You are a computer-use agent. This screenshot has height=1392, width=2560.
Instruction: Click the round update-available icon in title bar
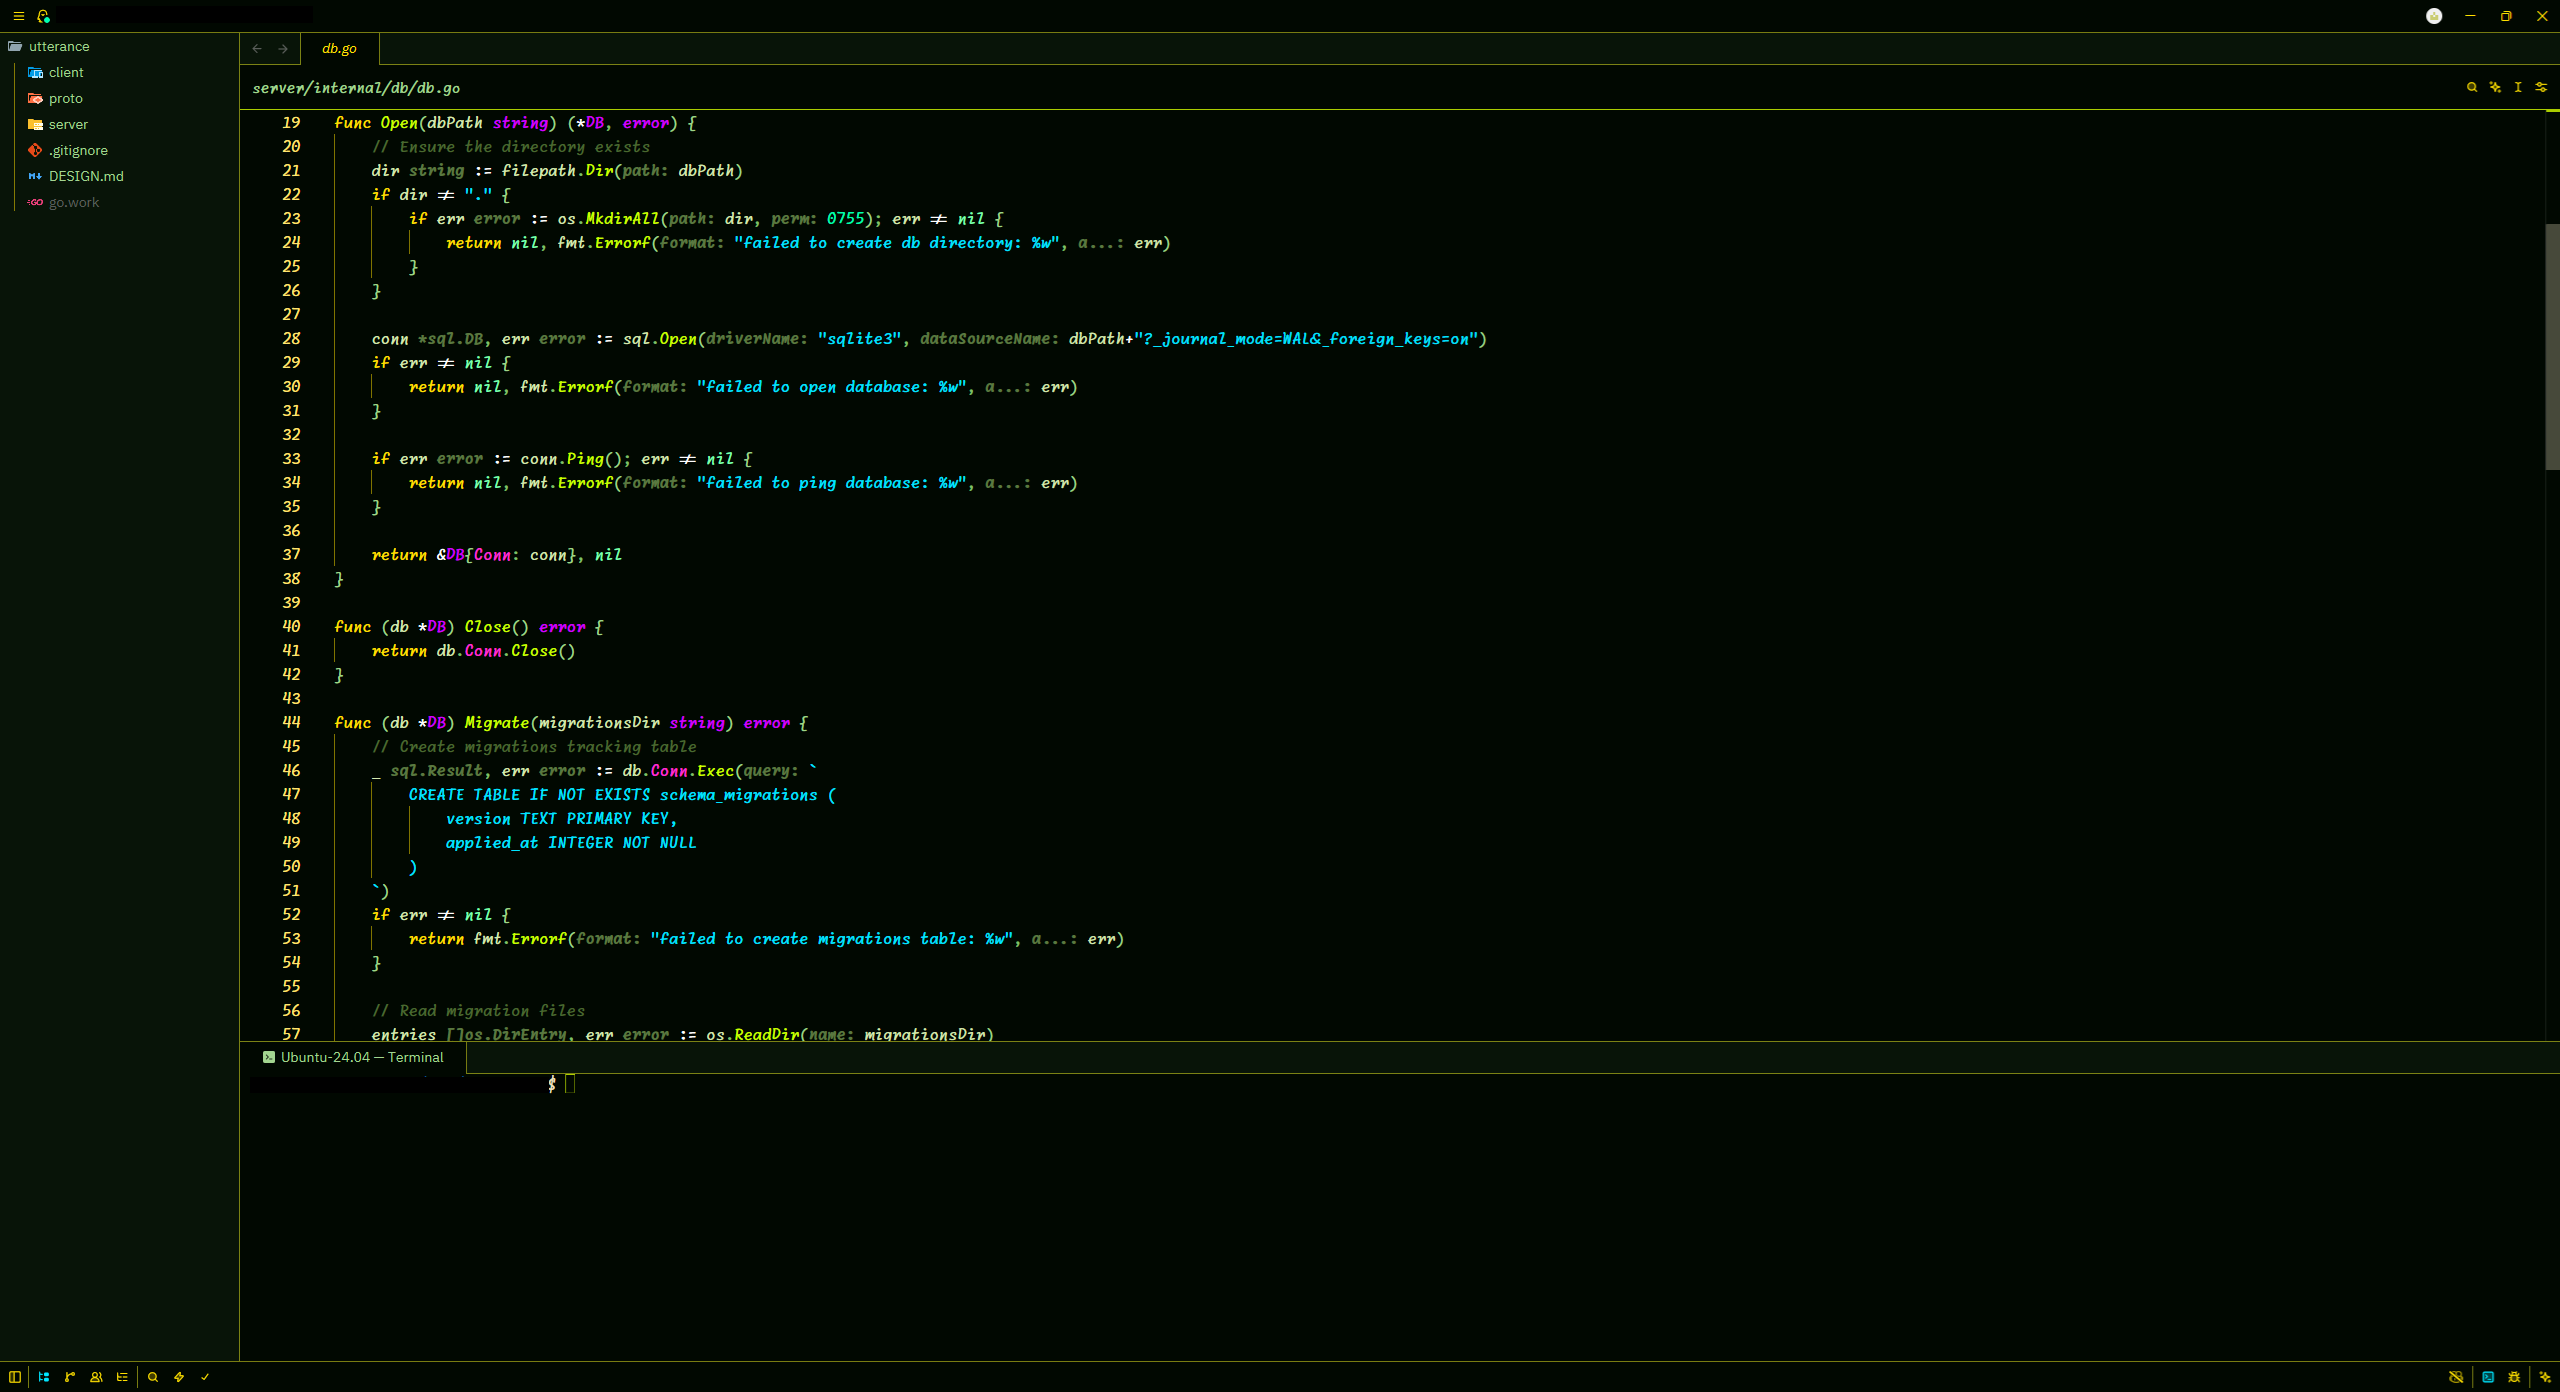2434,16
